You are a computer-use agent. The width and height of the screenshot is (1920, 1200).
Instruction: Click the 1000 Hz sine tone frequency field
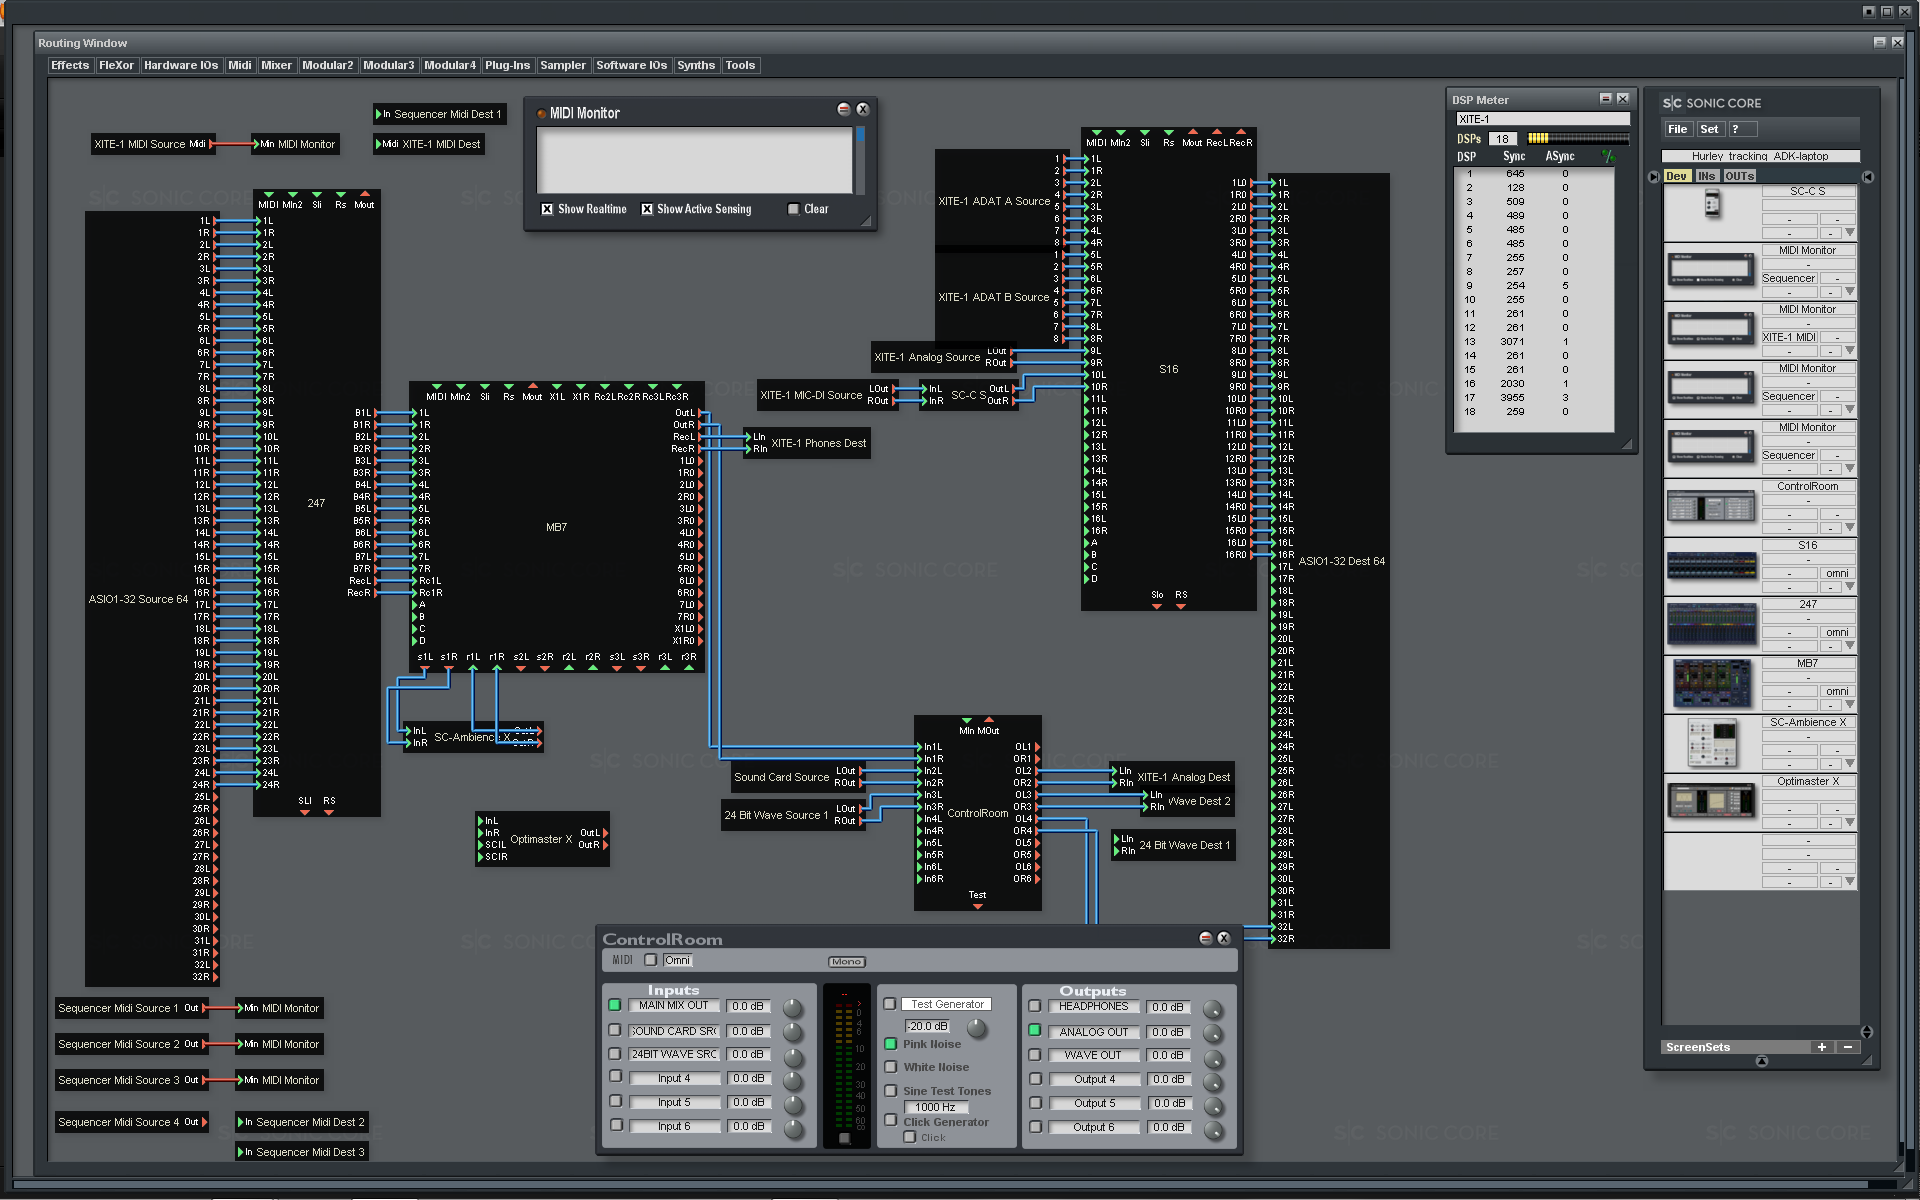[934, 1107]
